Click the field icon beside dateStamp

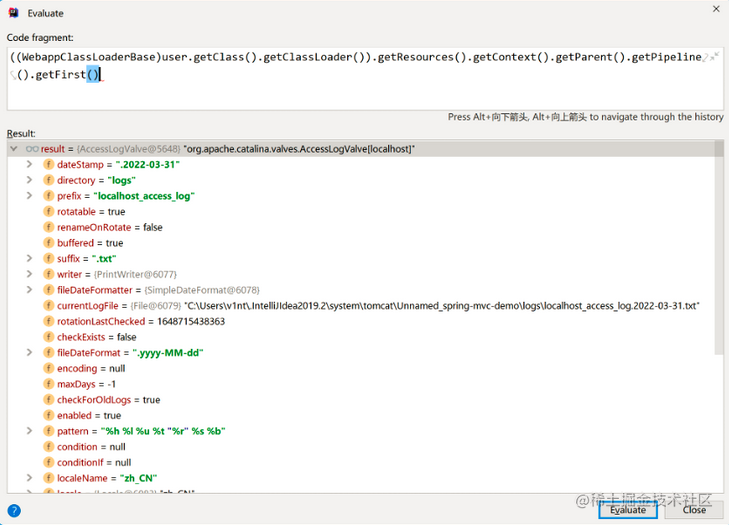tap(49, 164)
